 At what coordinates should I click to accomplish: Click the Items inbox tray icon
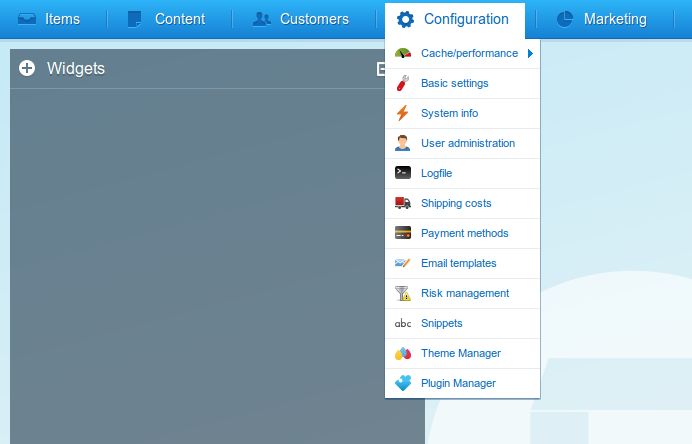[x=27, y=19]
